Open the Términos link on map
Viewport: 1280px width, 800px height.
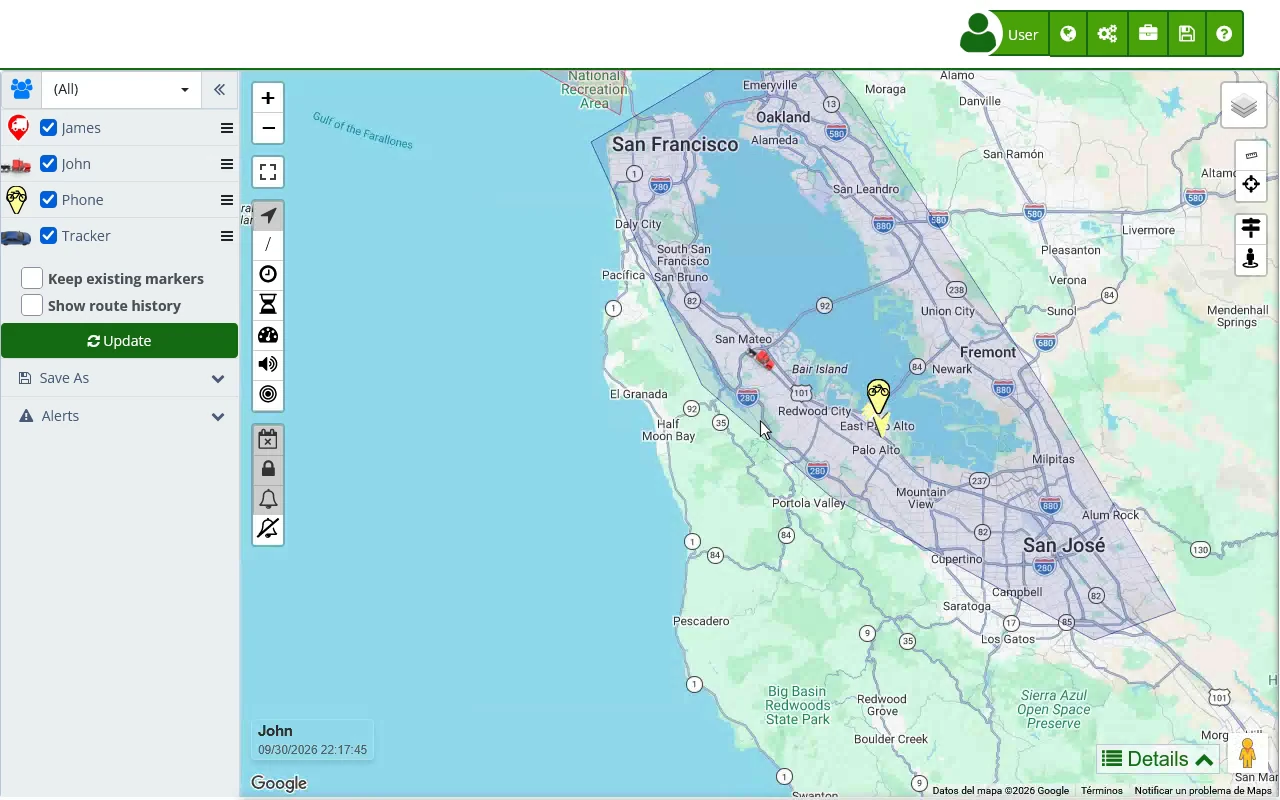(x=1101, y=791)
